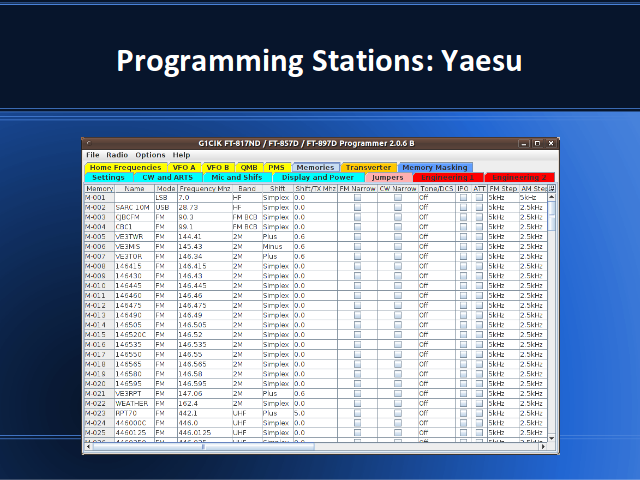The height and width of the screenshot is (480, 640).
Task: Open Shift cell for M-006 (Minus)
Action: 278,247
